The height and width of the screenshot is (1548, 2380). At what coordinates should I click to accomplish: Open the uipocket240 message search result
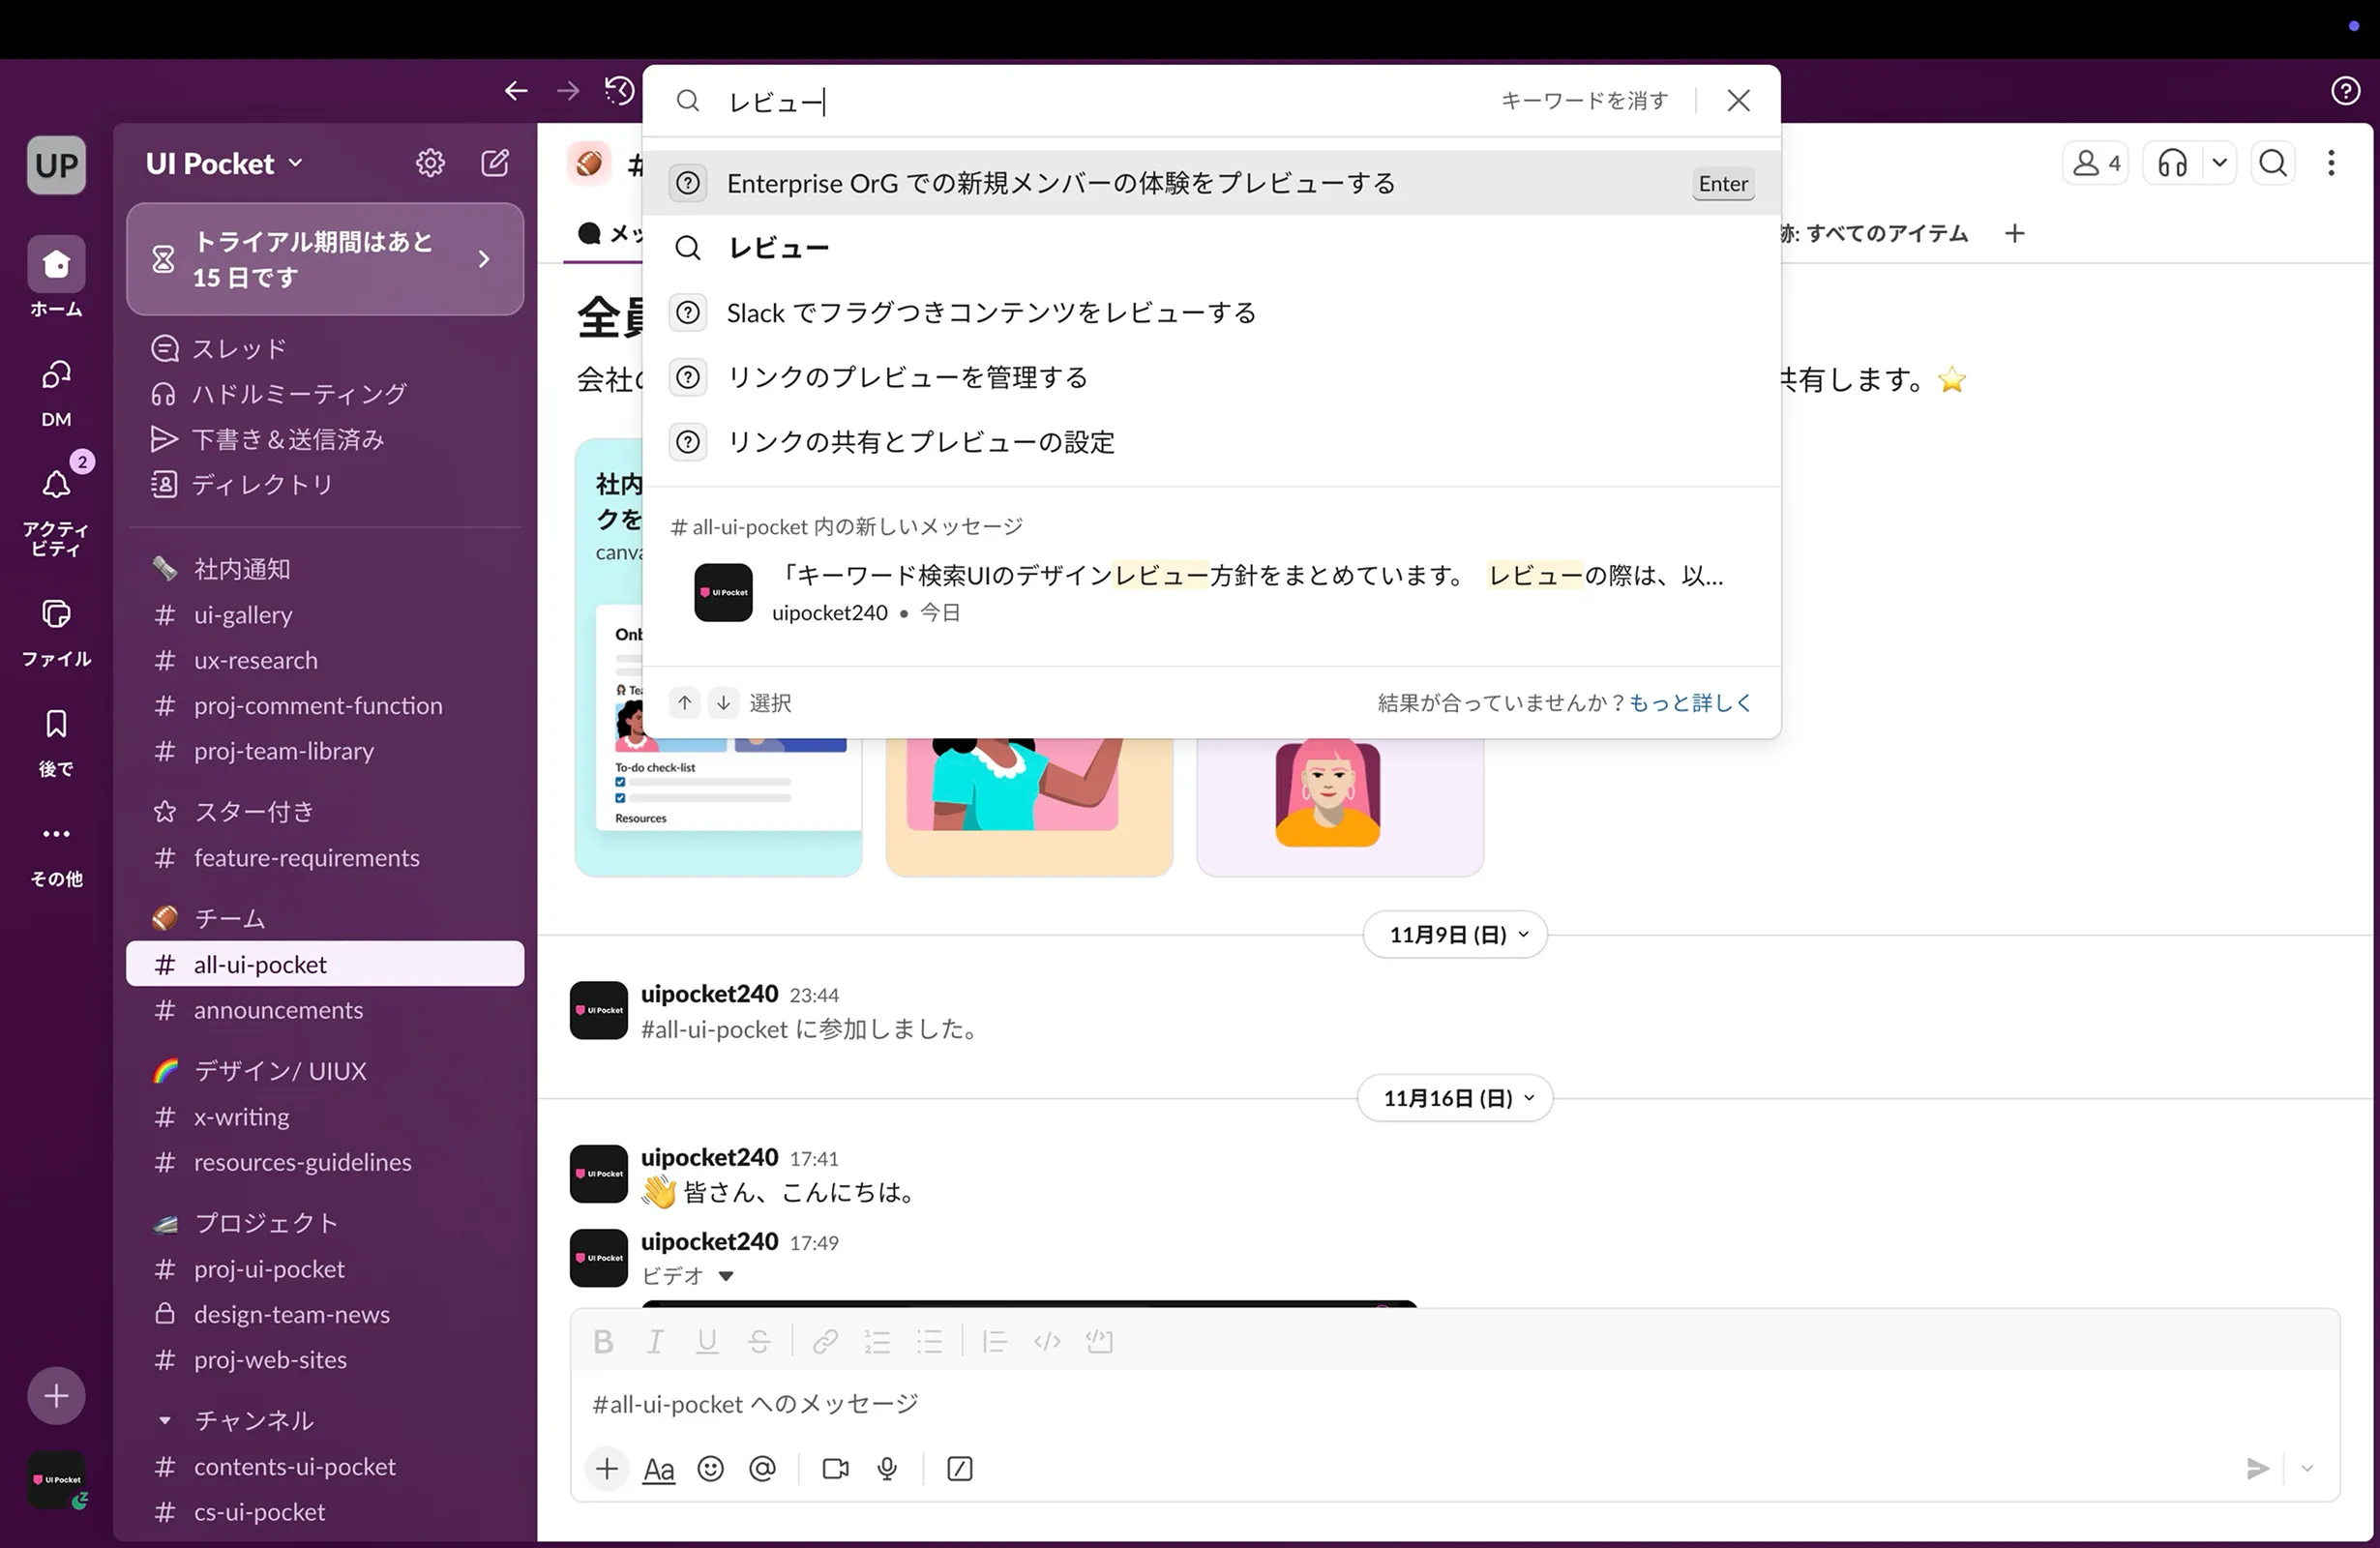(1211, 593)
